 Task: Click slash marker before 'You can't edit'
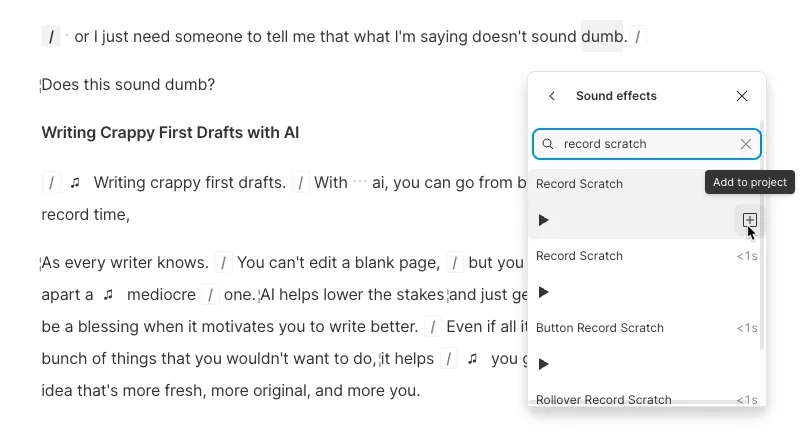click(x=223, y=263)
